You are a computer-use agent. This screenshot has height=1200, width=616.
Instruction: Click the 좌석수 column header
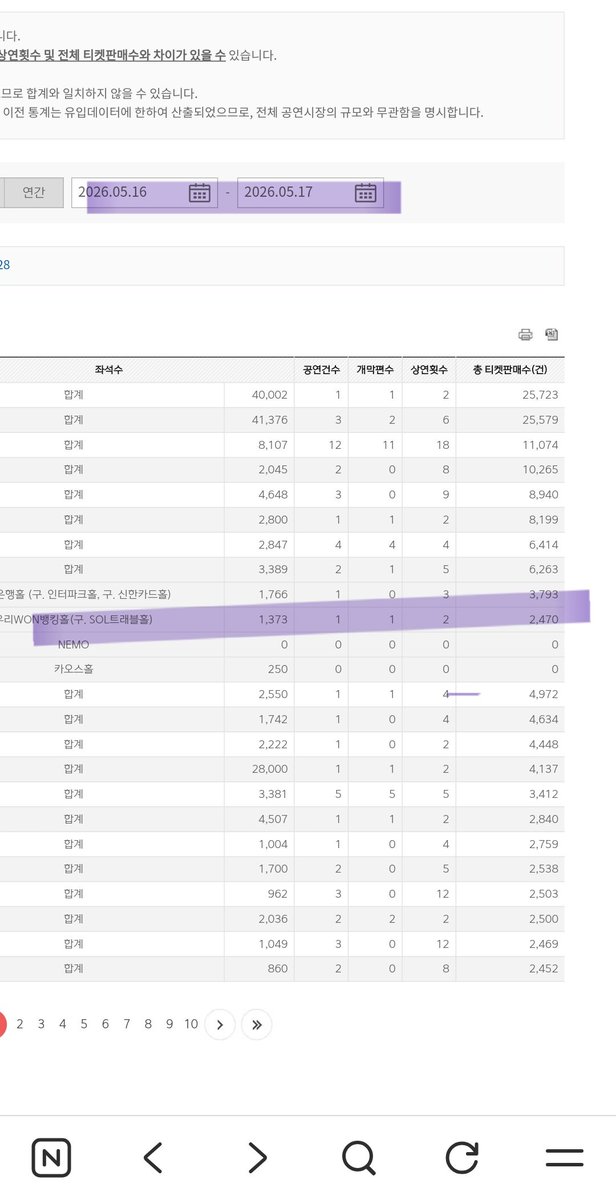[x=110, y=370]
